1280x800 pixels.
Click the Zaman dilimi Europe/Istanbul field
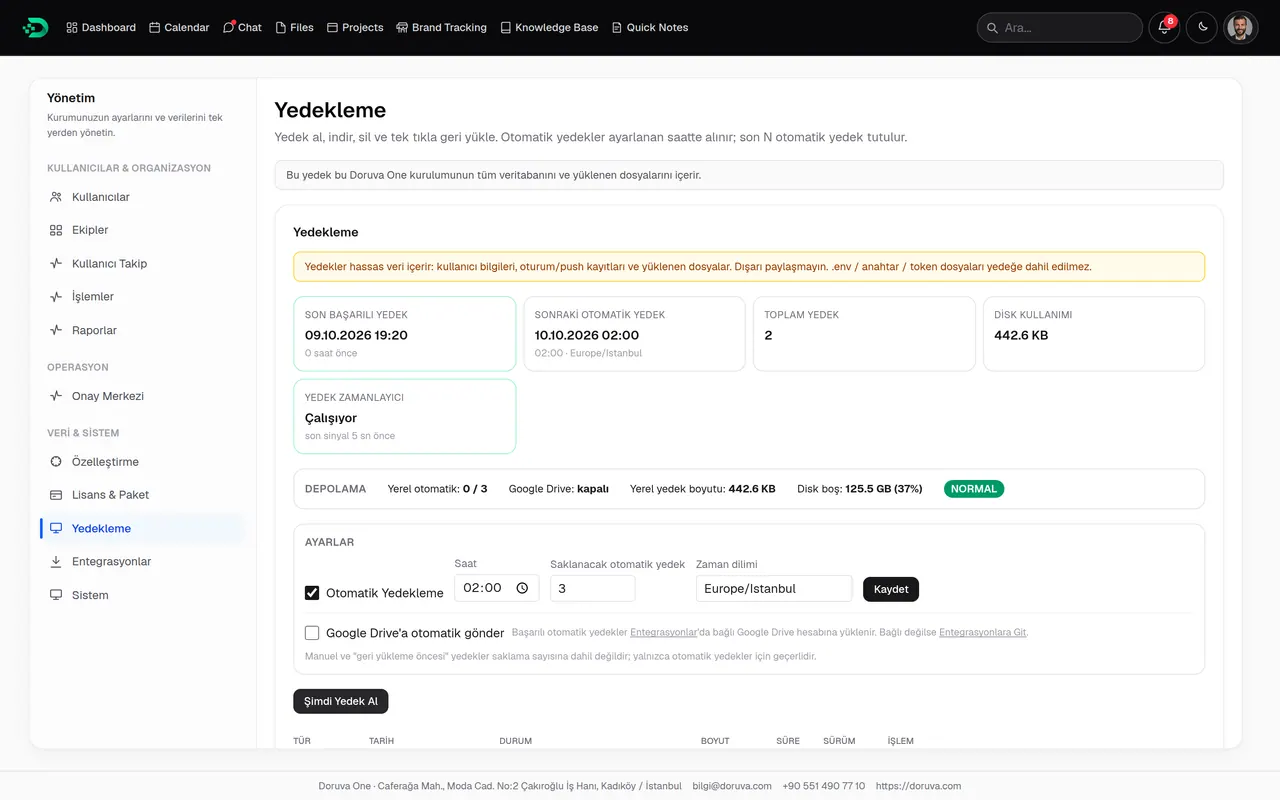pyautogui.click(x=774, y=588)
